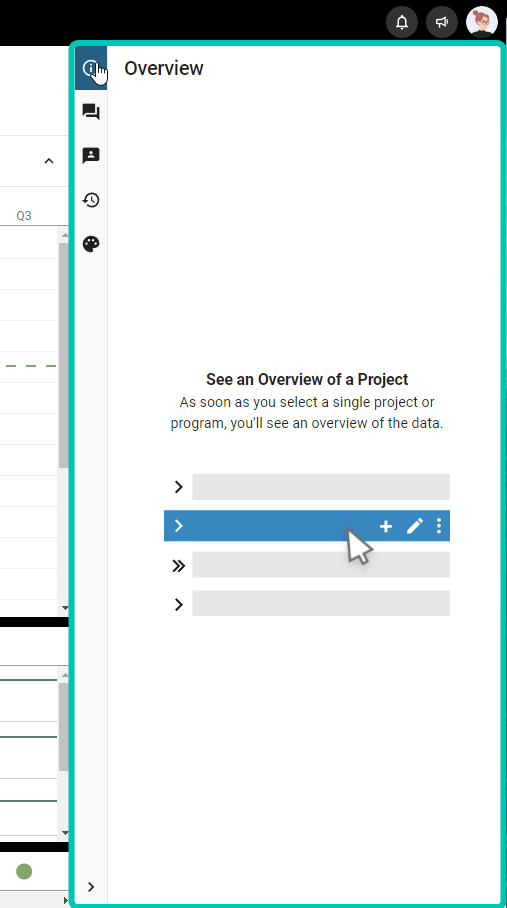507x908 pixels.
Task: Show the history clock panel
Action: point(91,200)
